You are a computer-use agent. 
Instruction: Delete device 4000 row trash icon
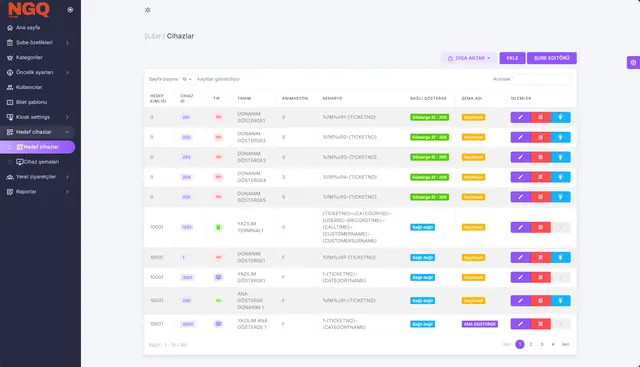540,324
